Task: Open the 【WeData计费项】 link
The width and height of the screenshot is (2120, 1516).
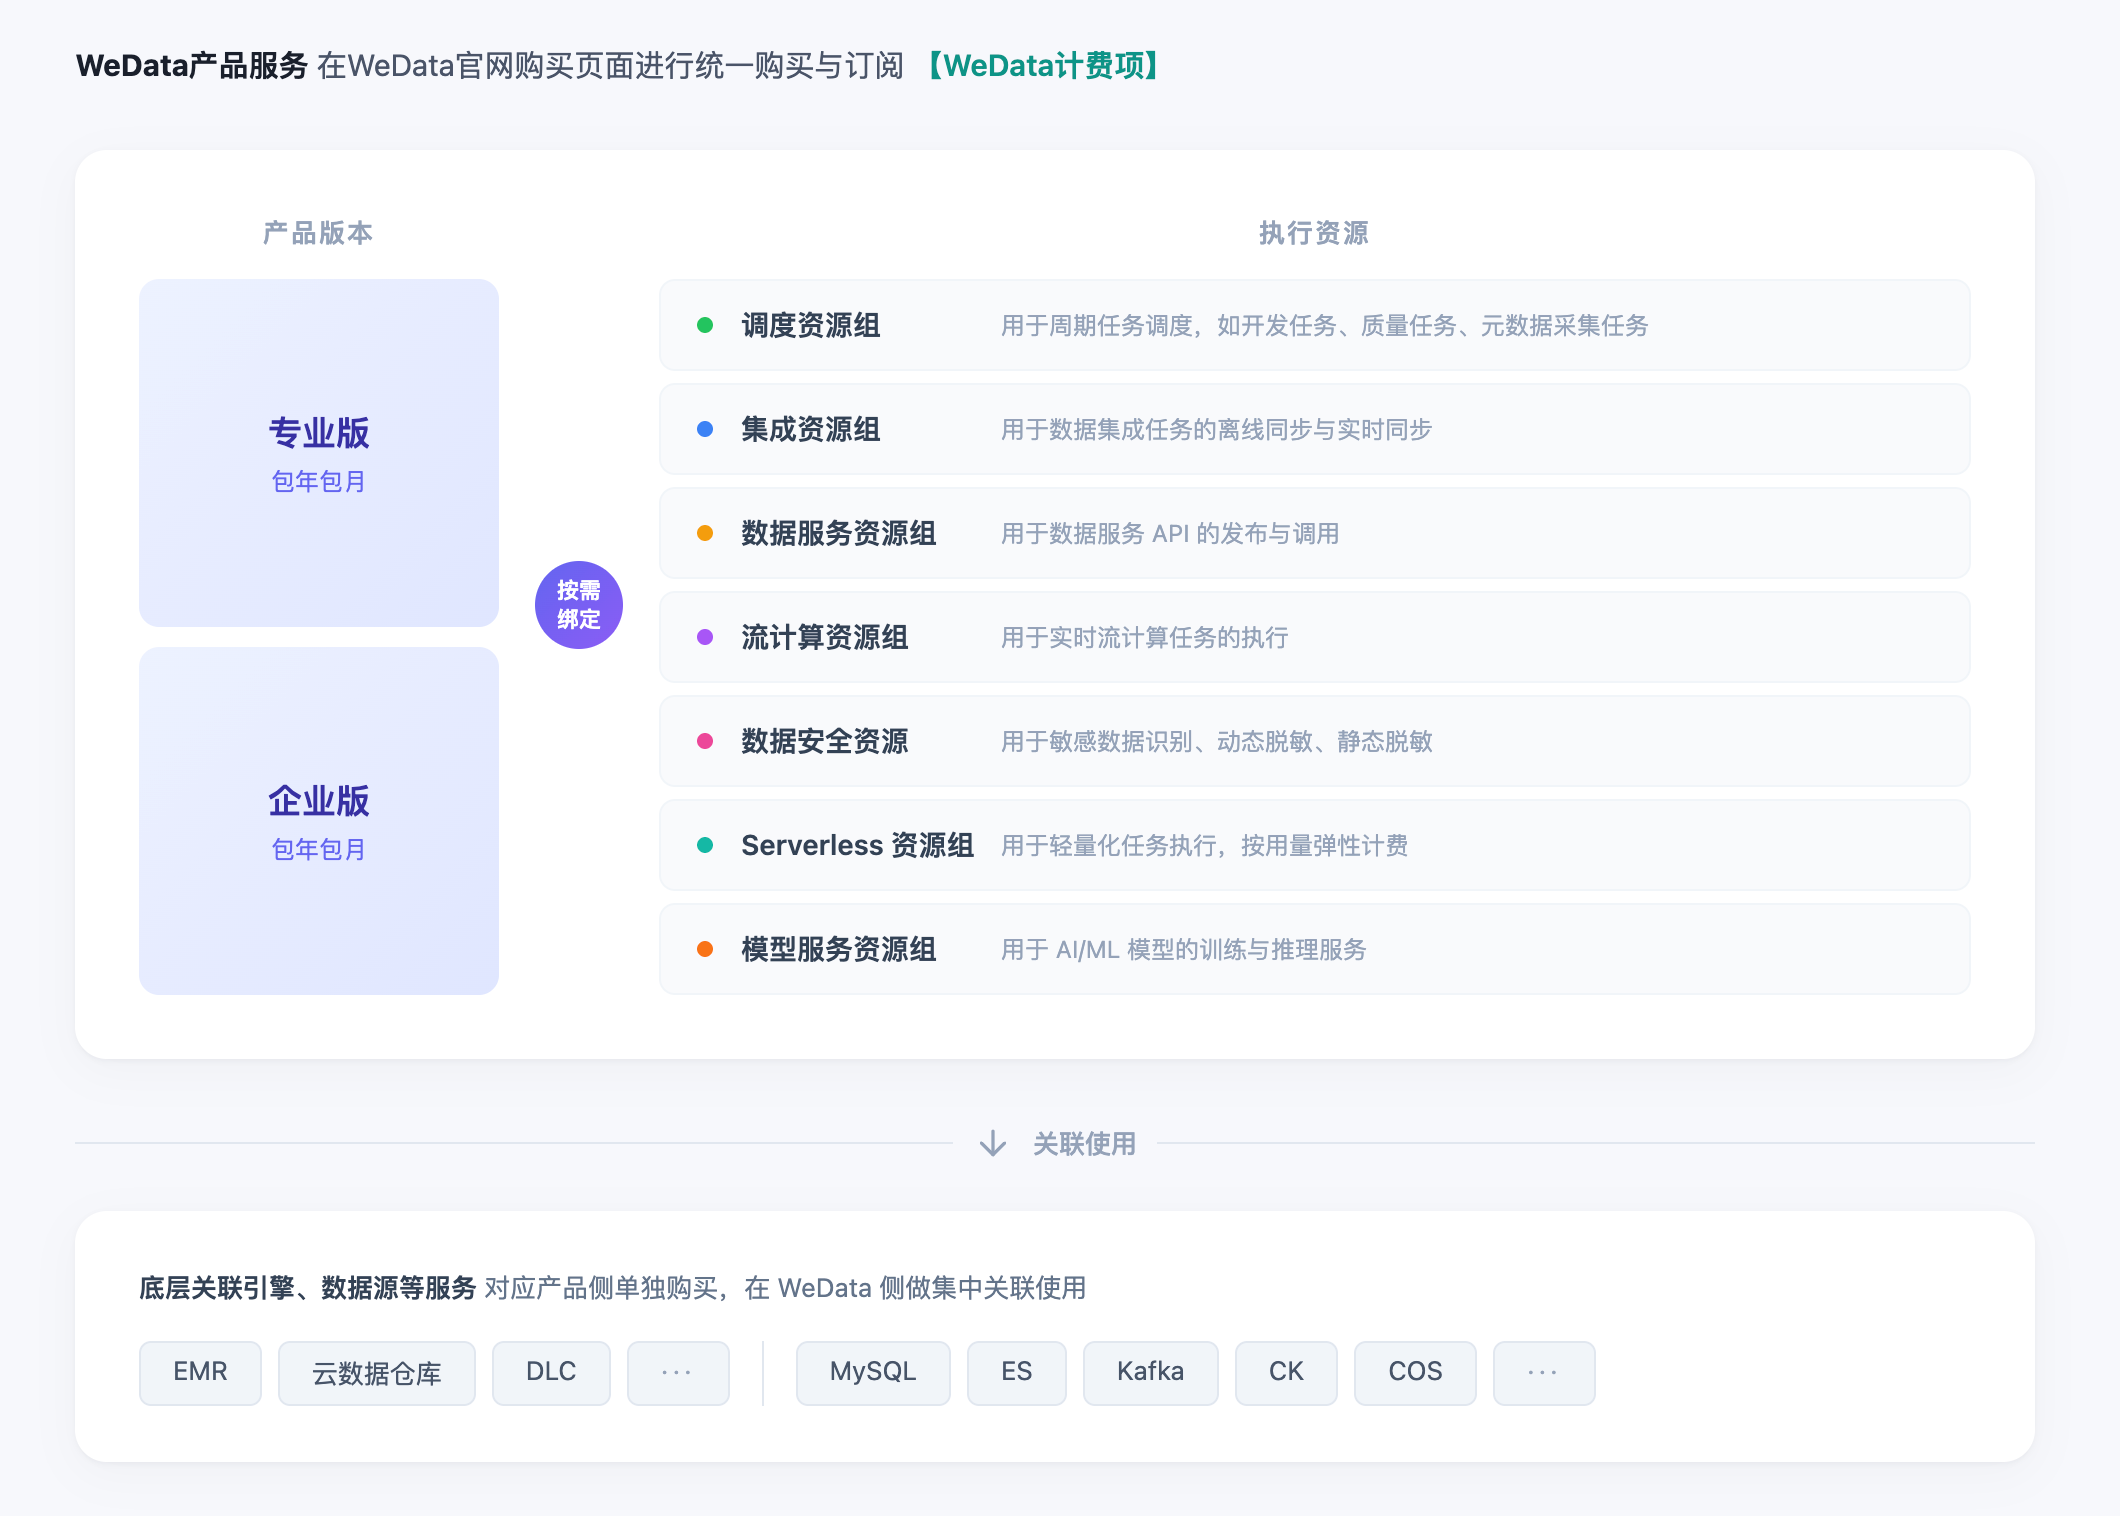Action: tap(1041, 66)
